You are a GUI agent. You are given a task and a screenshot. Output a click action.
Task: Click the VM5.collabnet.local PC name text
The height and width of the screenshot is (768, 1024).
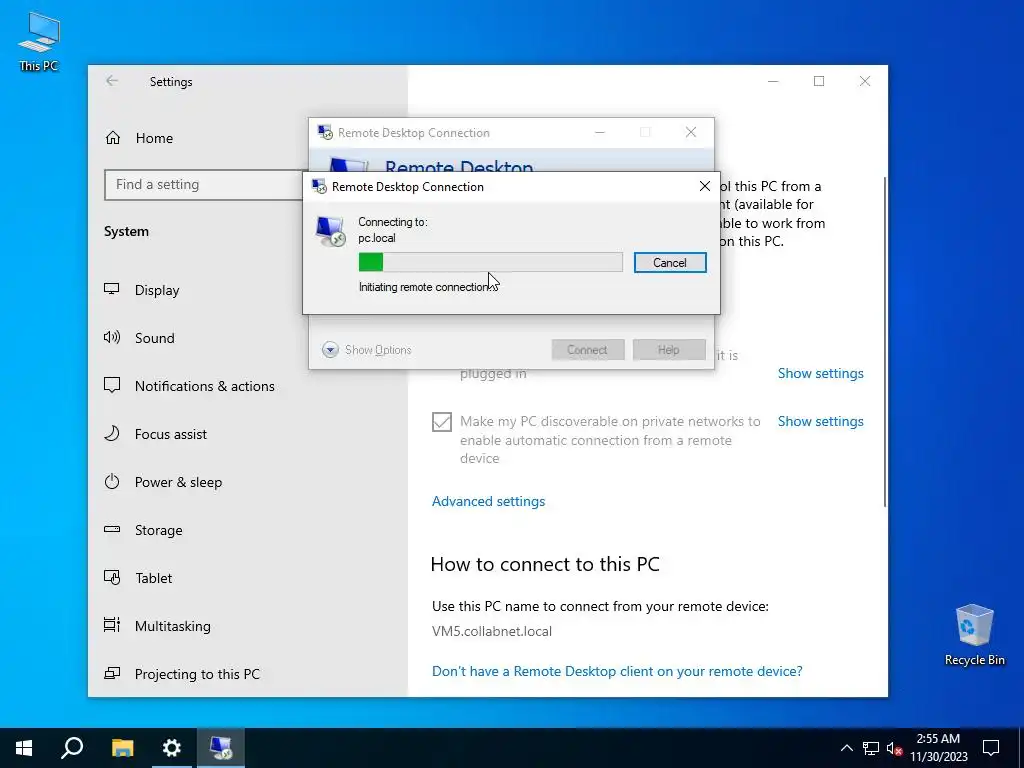[492, 632]
